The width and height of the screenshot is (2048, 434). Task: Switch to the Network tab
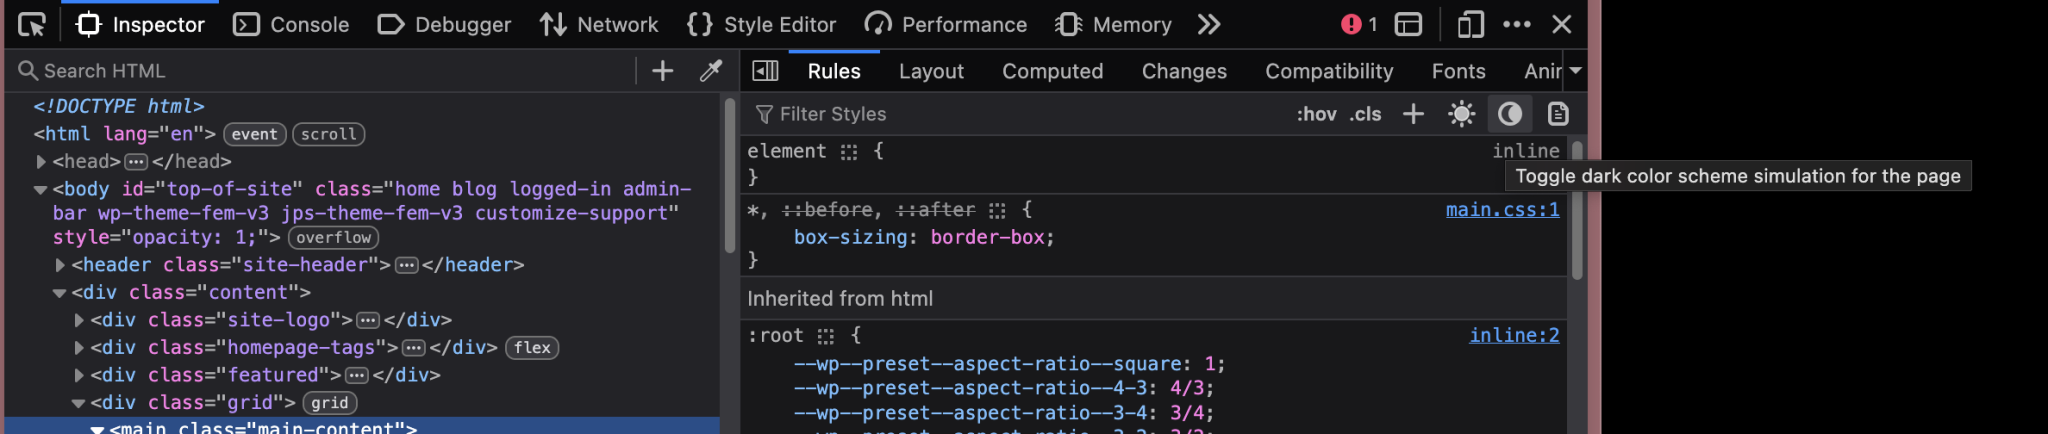click(x=598, y=24)
